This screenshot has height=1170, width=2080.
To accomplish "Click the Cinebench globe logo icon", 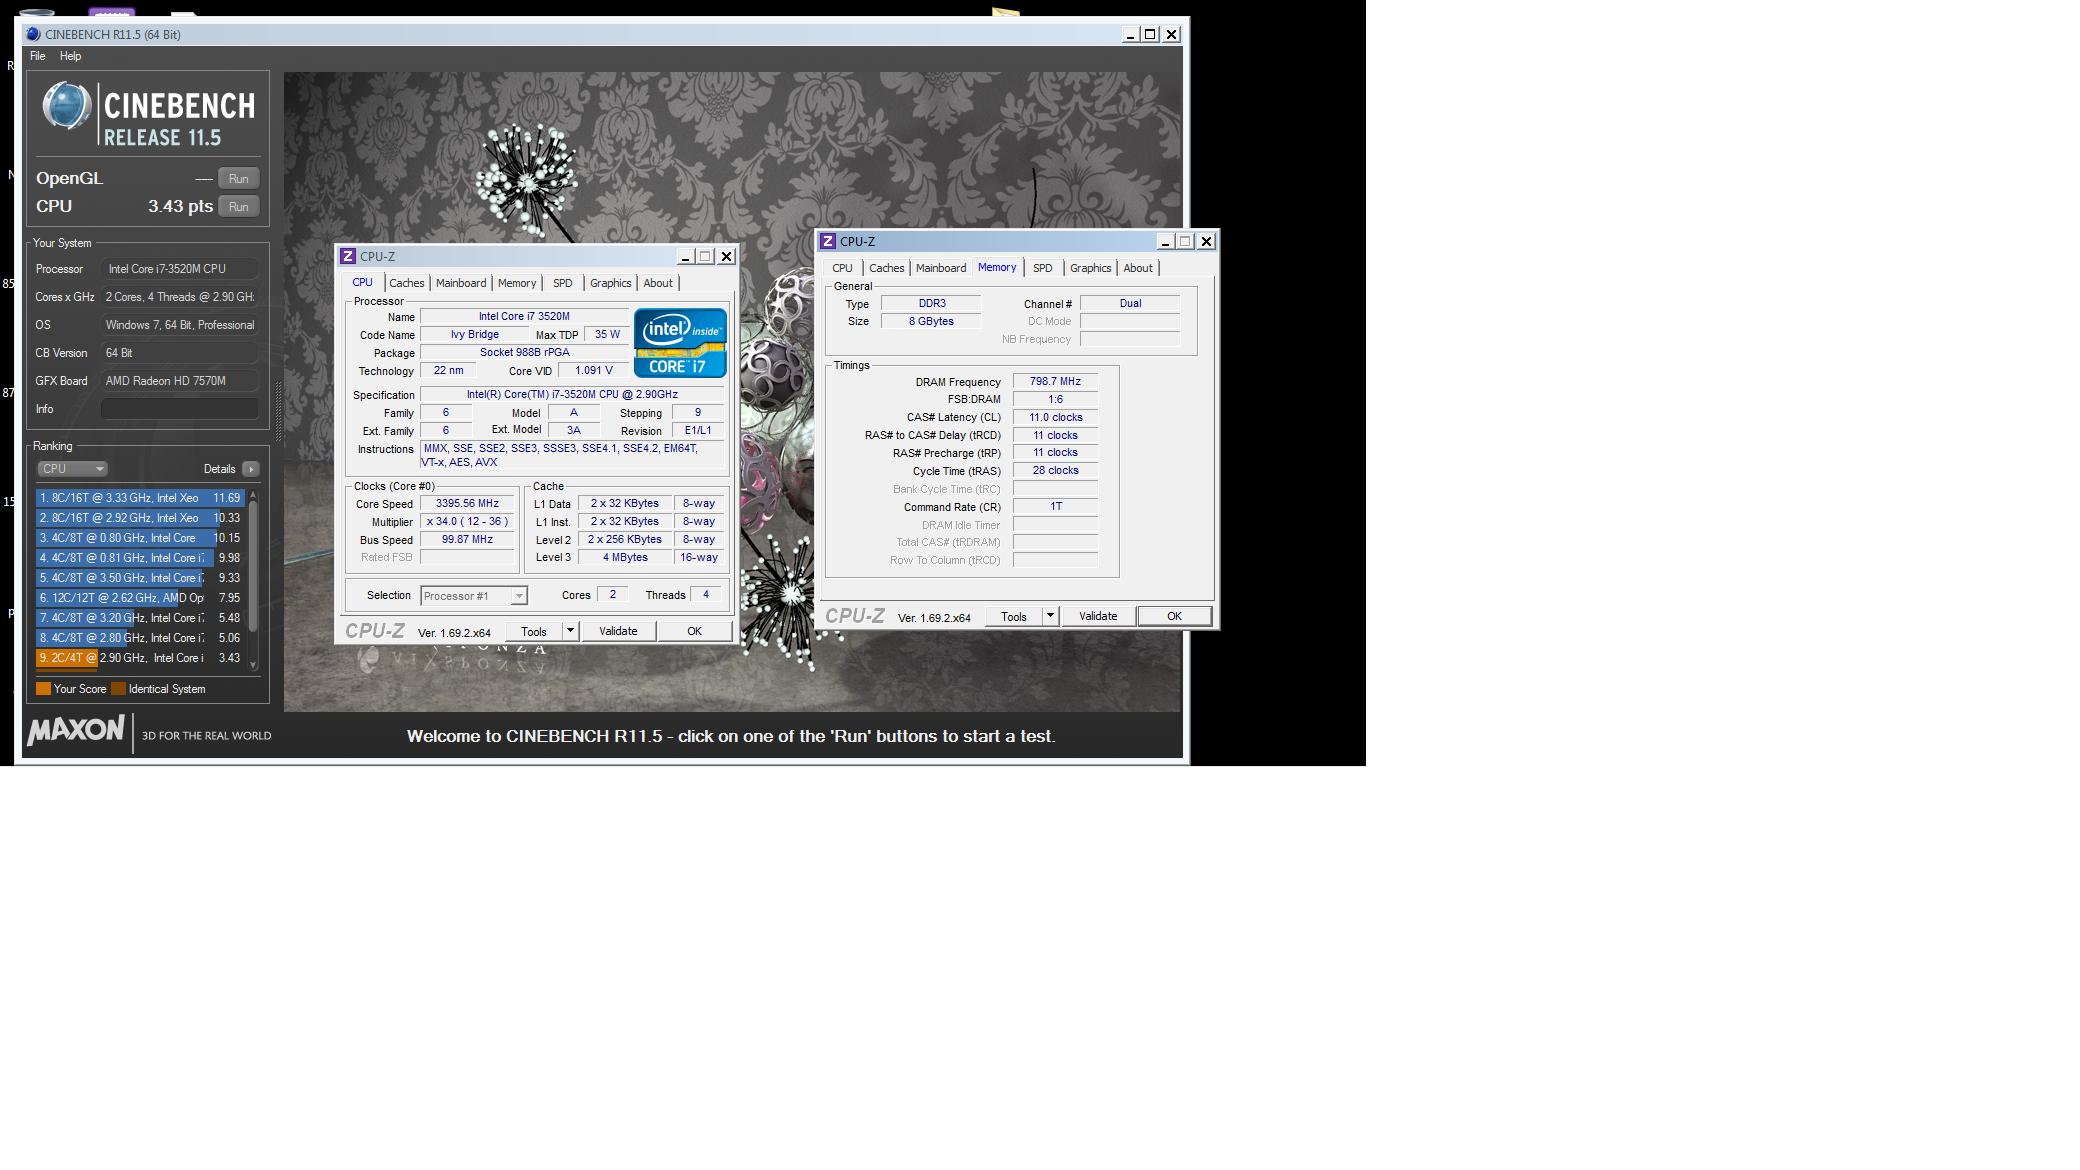I will point(67,106).
